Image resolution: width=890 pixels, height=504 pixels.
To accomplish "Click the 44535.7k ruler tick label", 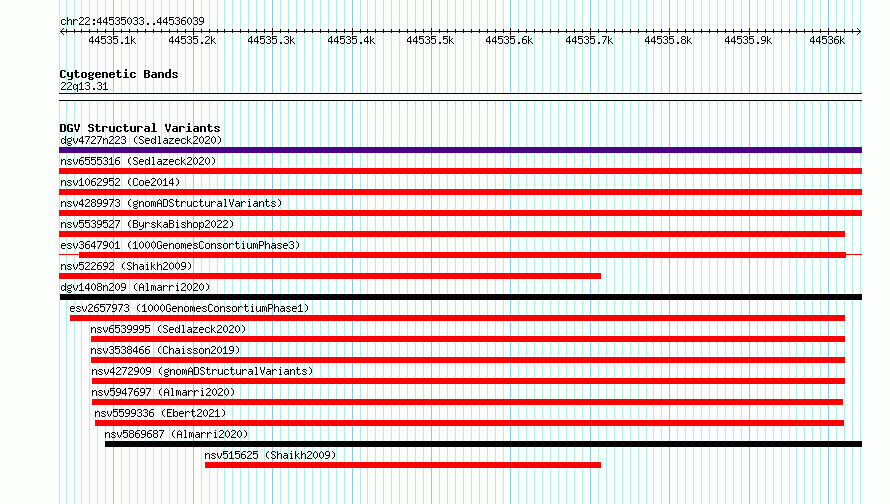I will pyautogui.click(x=589, y=40).
